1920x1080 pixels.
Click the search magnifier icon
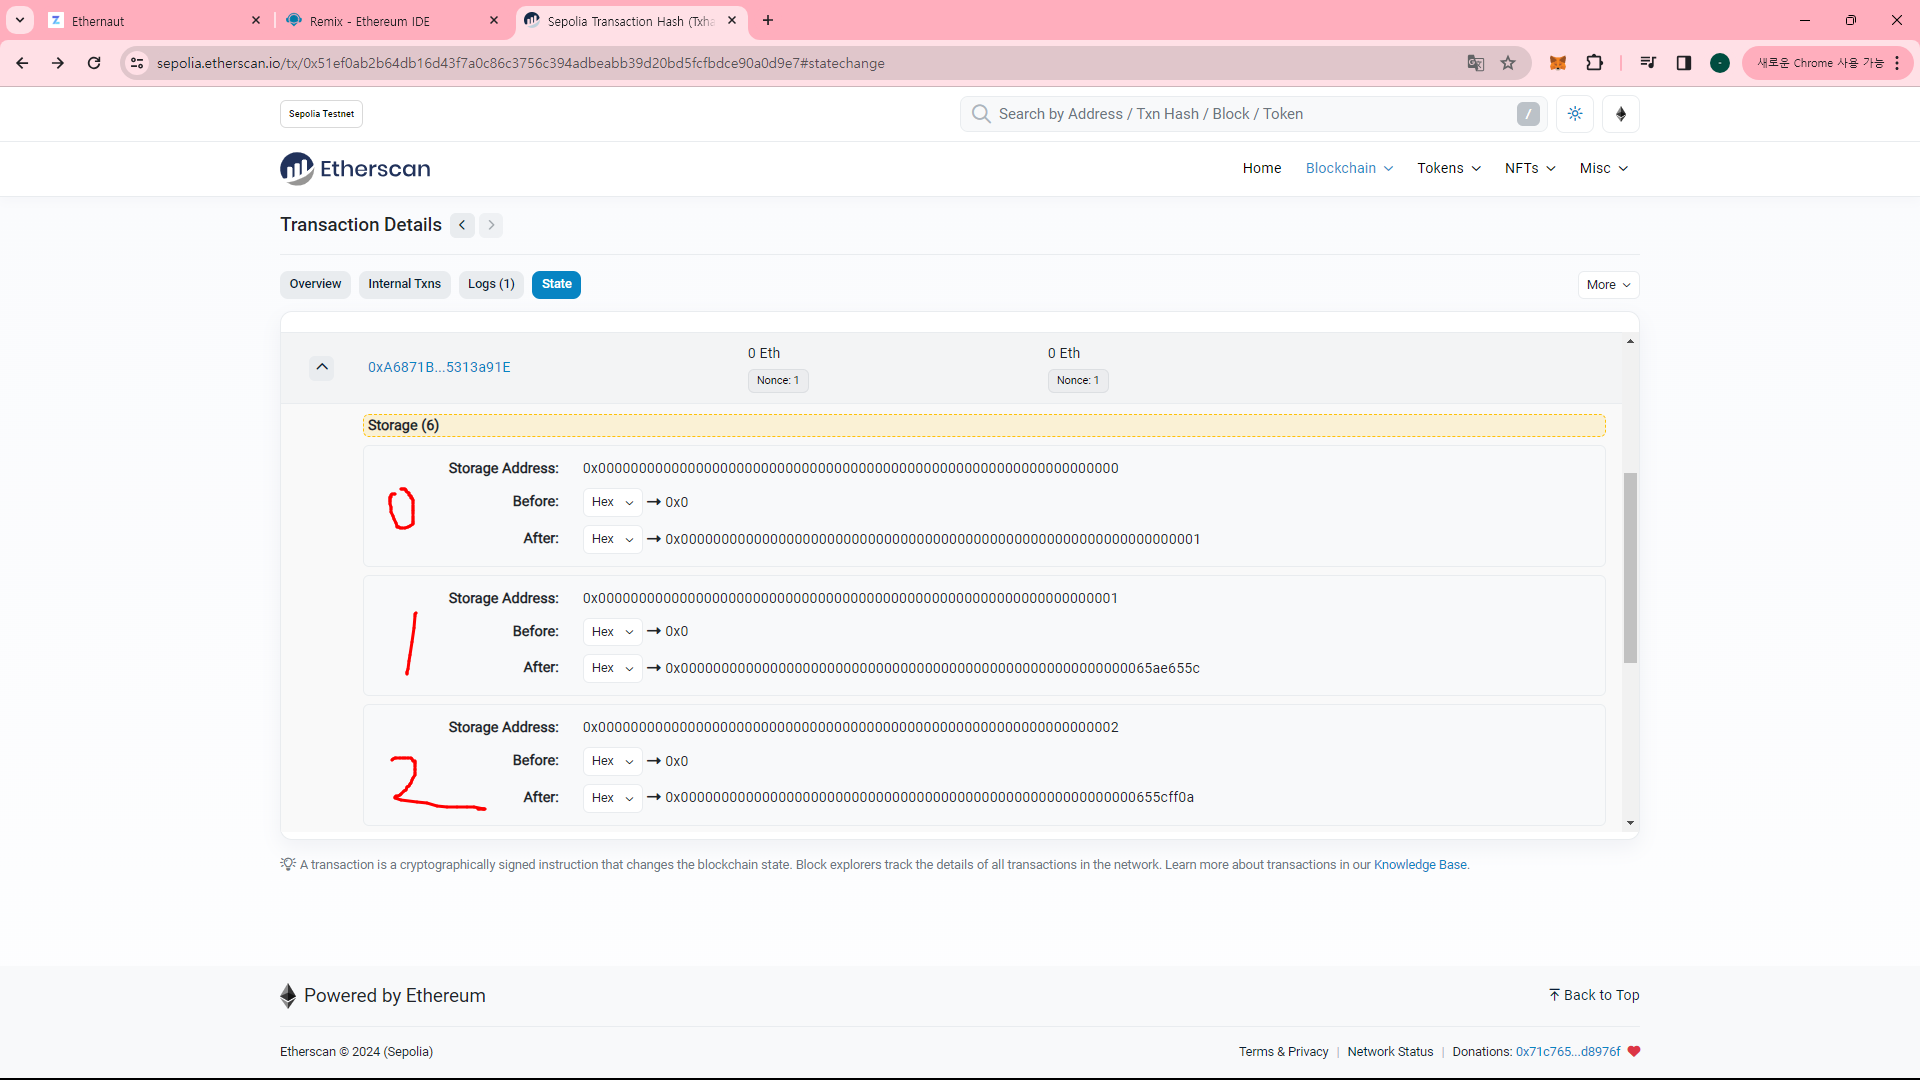(981, 114)
